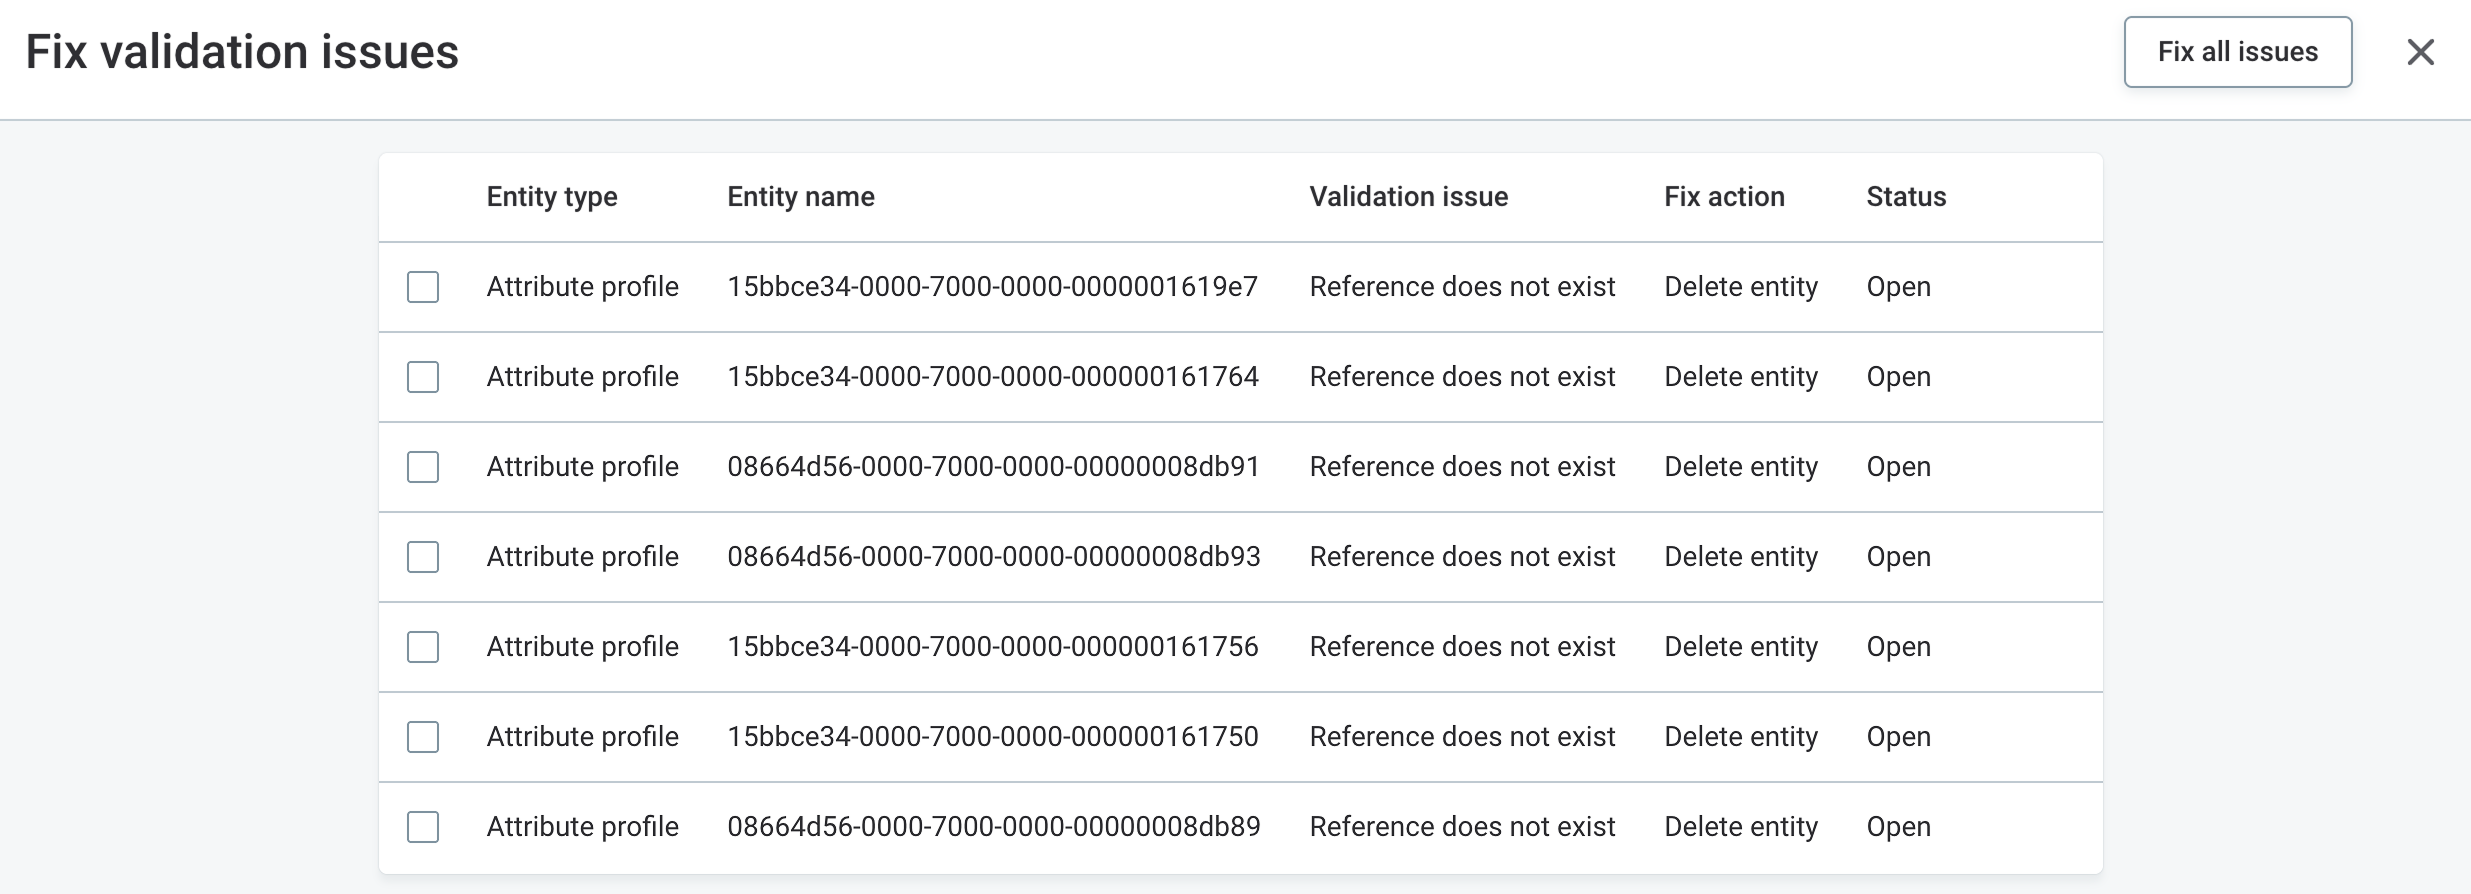
Task: Select entity name 08664d56-0000-7000-0000-00000008db93
Action: click(x=994, y=557)
